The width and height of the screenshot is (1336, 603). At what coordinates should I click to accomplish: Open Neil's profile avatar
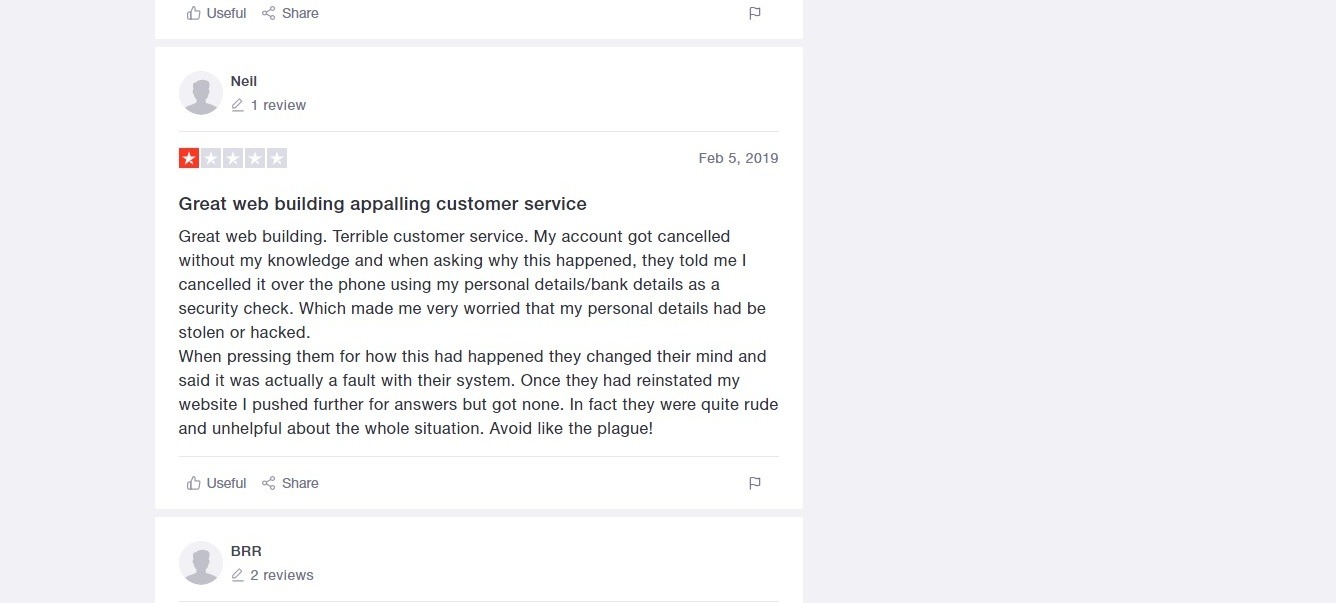pyautogui.click(x=201, y=93)
